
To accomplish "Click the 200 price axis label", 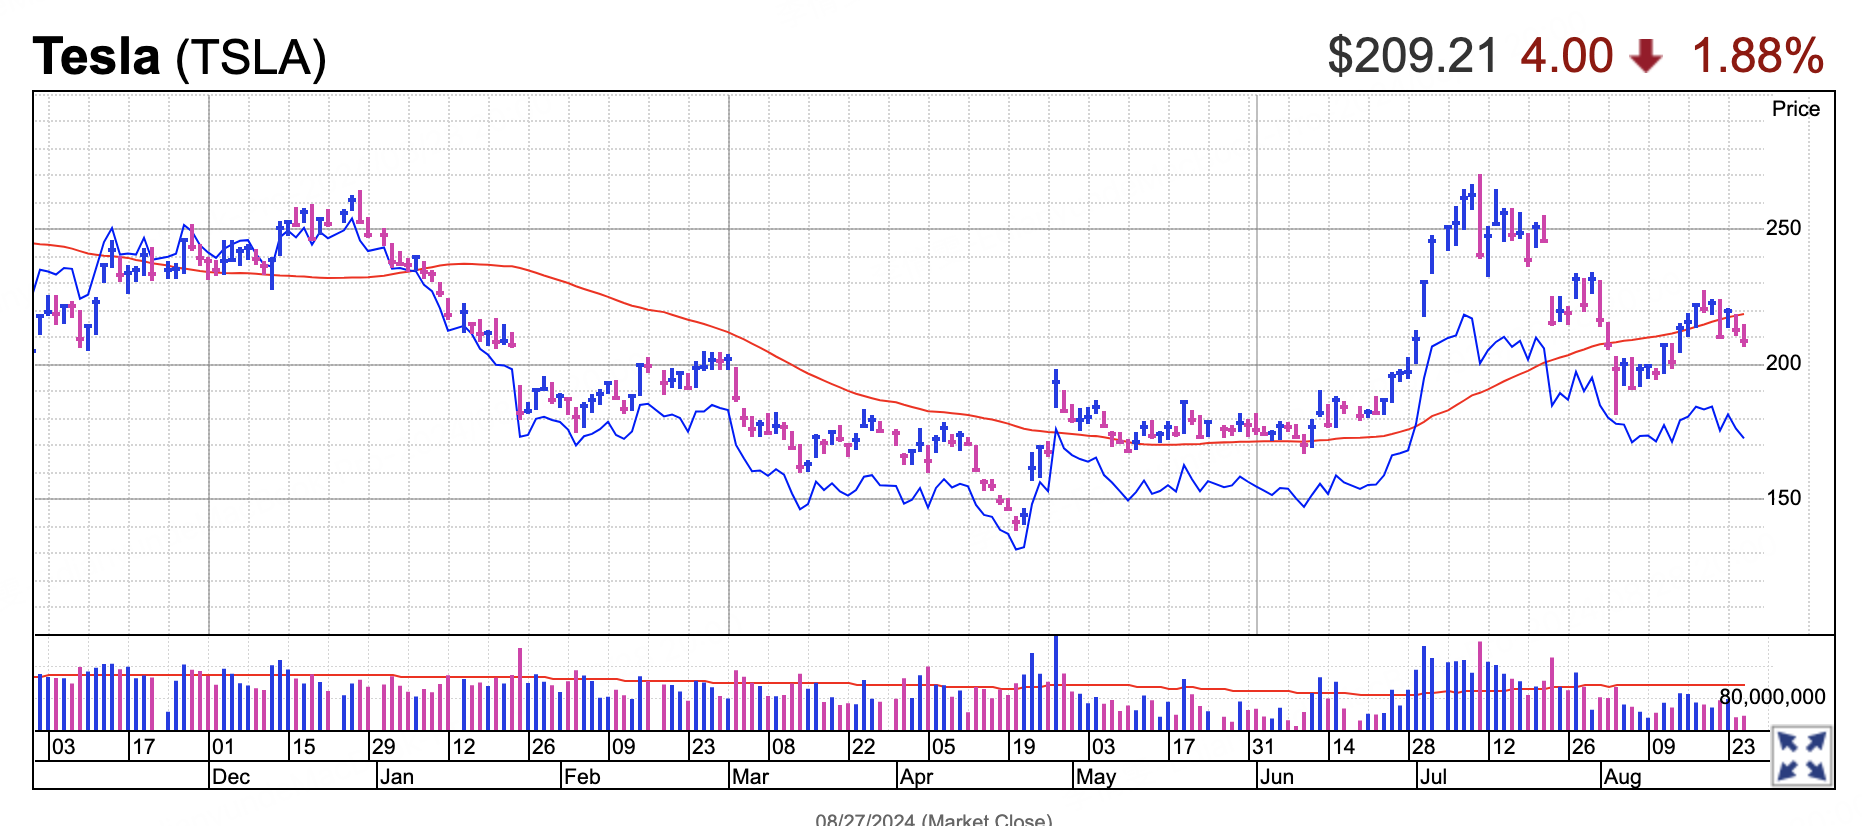I will 1783,363.
